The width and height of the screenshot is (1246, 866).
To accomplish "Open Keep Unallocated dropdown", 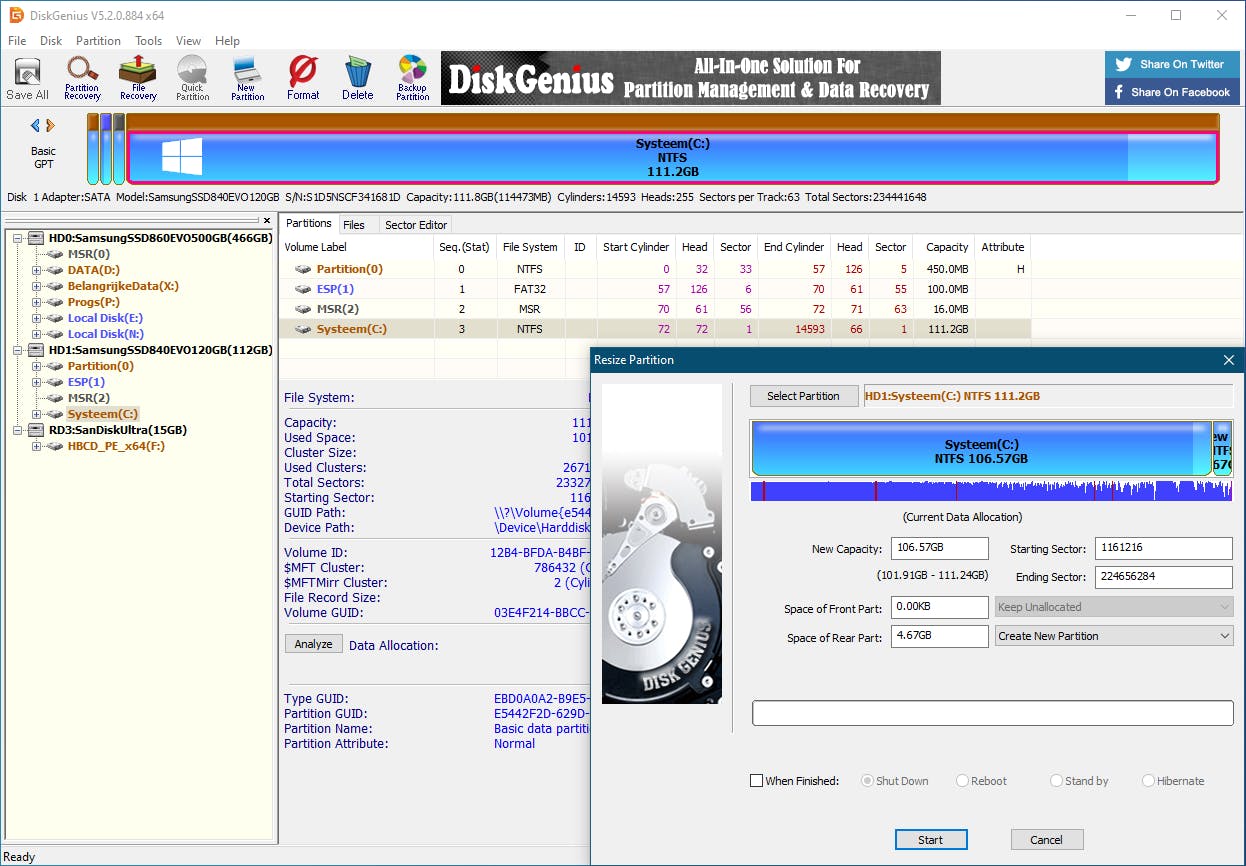I will pos(1114,607).
